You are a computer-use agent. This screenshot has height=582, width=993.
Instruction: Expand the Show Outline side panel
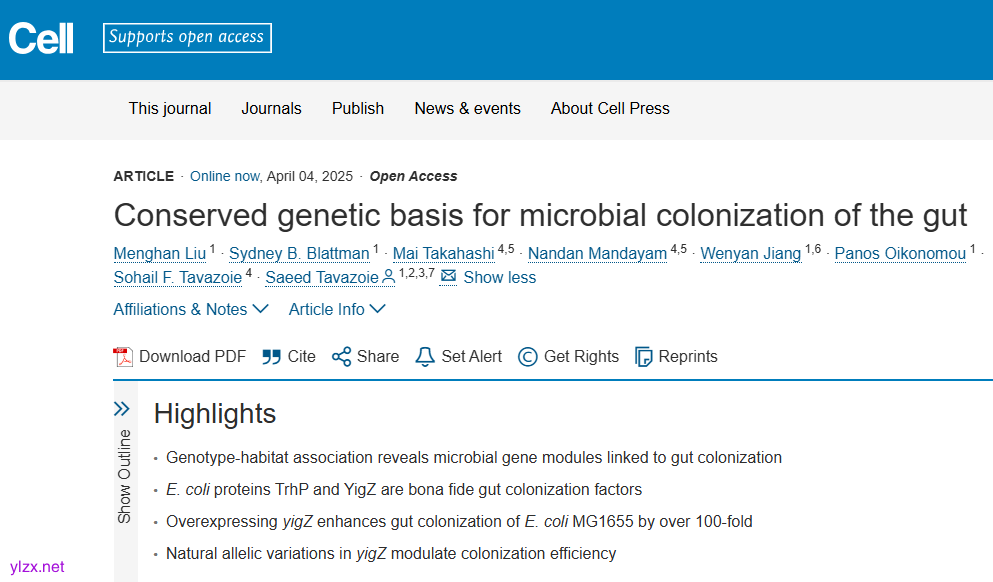click(x=122, y=409)
